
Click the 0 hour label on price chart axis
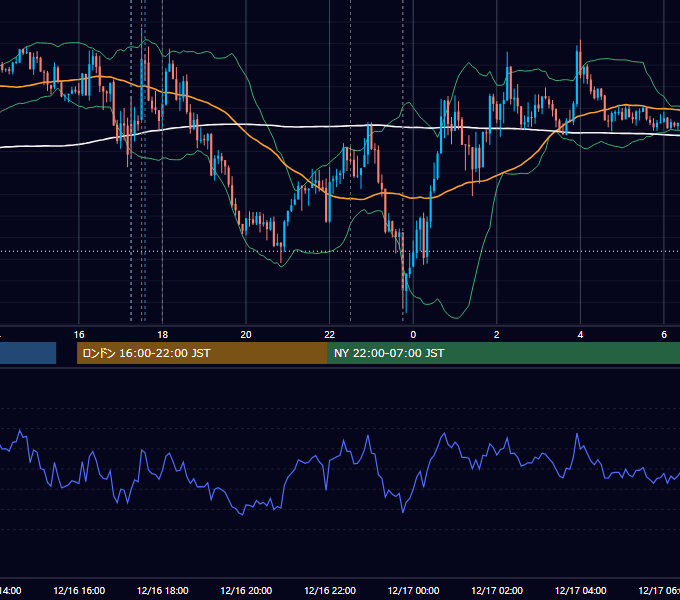tap(413, 335)
